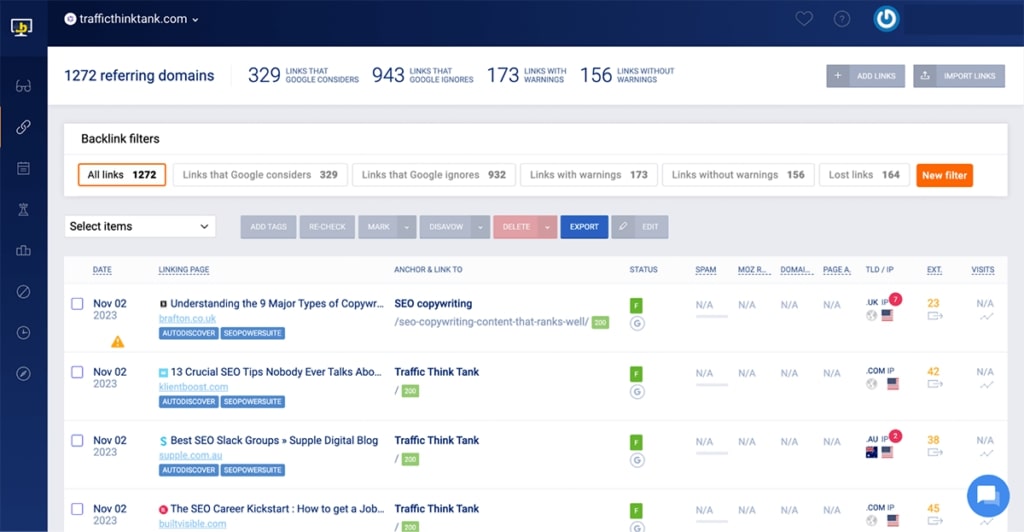Open the trafficthinktank.com project dropdown
Image resolution: width=1024 pixels, height=532 pixels.
[131, 19]
